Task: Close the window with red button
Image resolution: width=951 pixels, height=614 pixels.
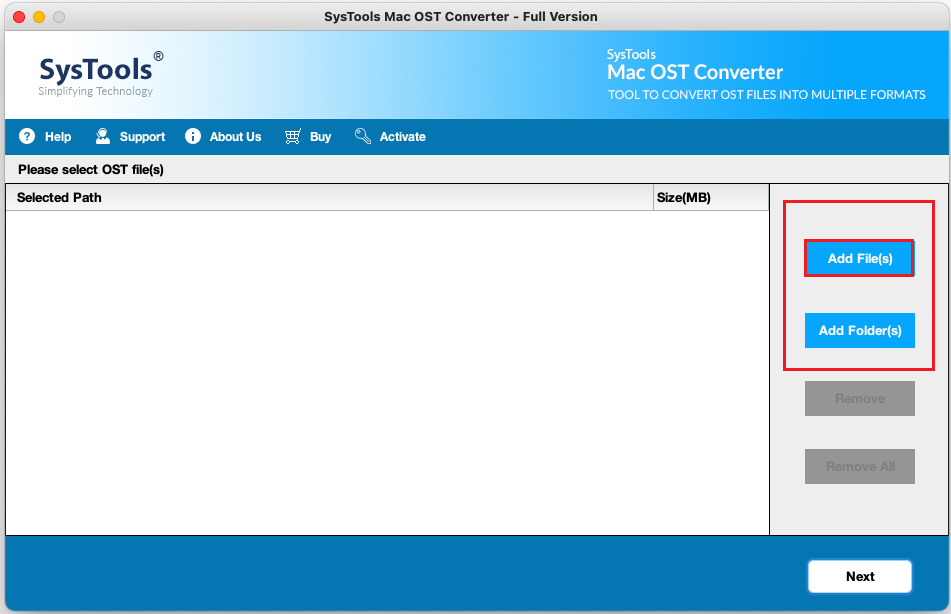Action: [x=19, y=17]
